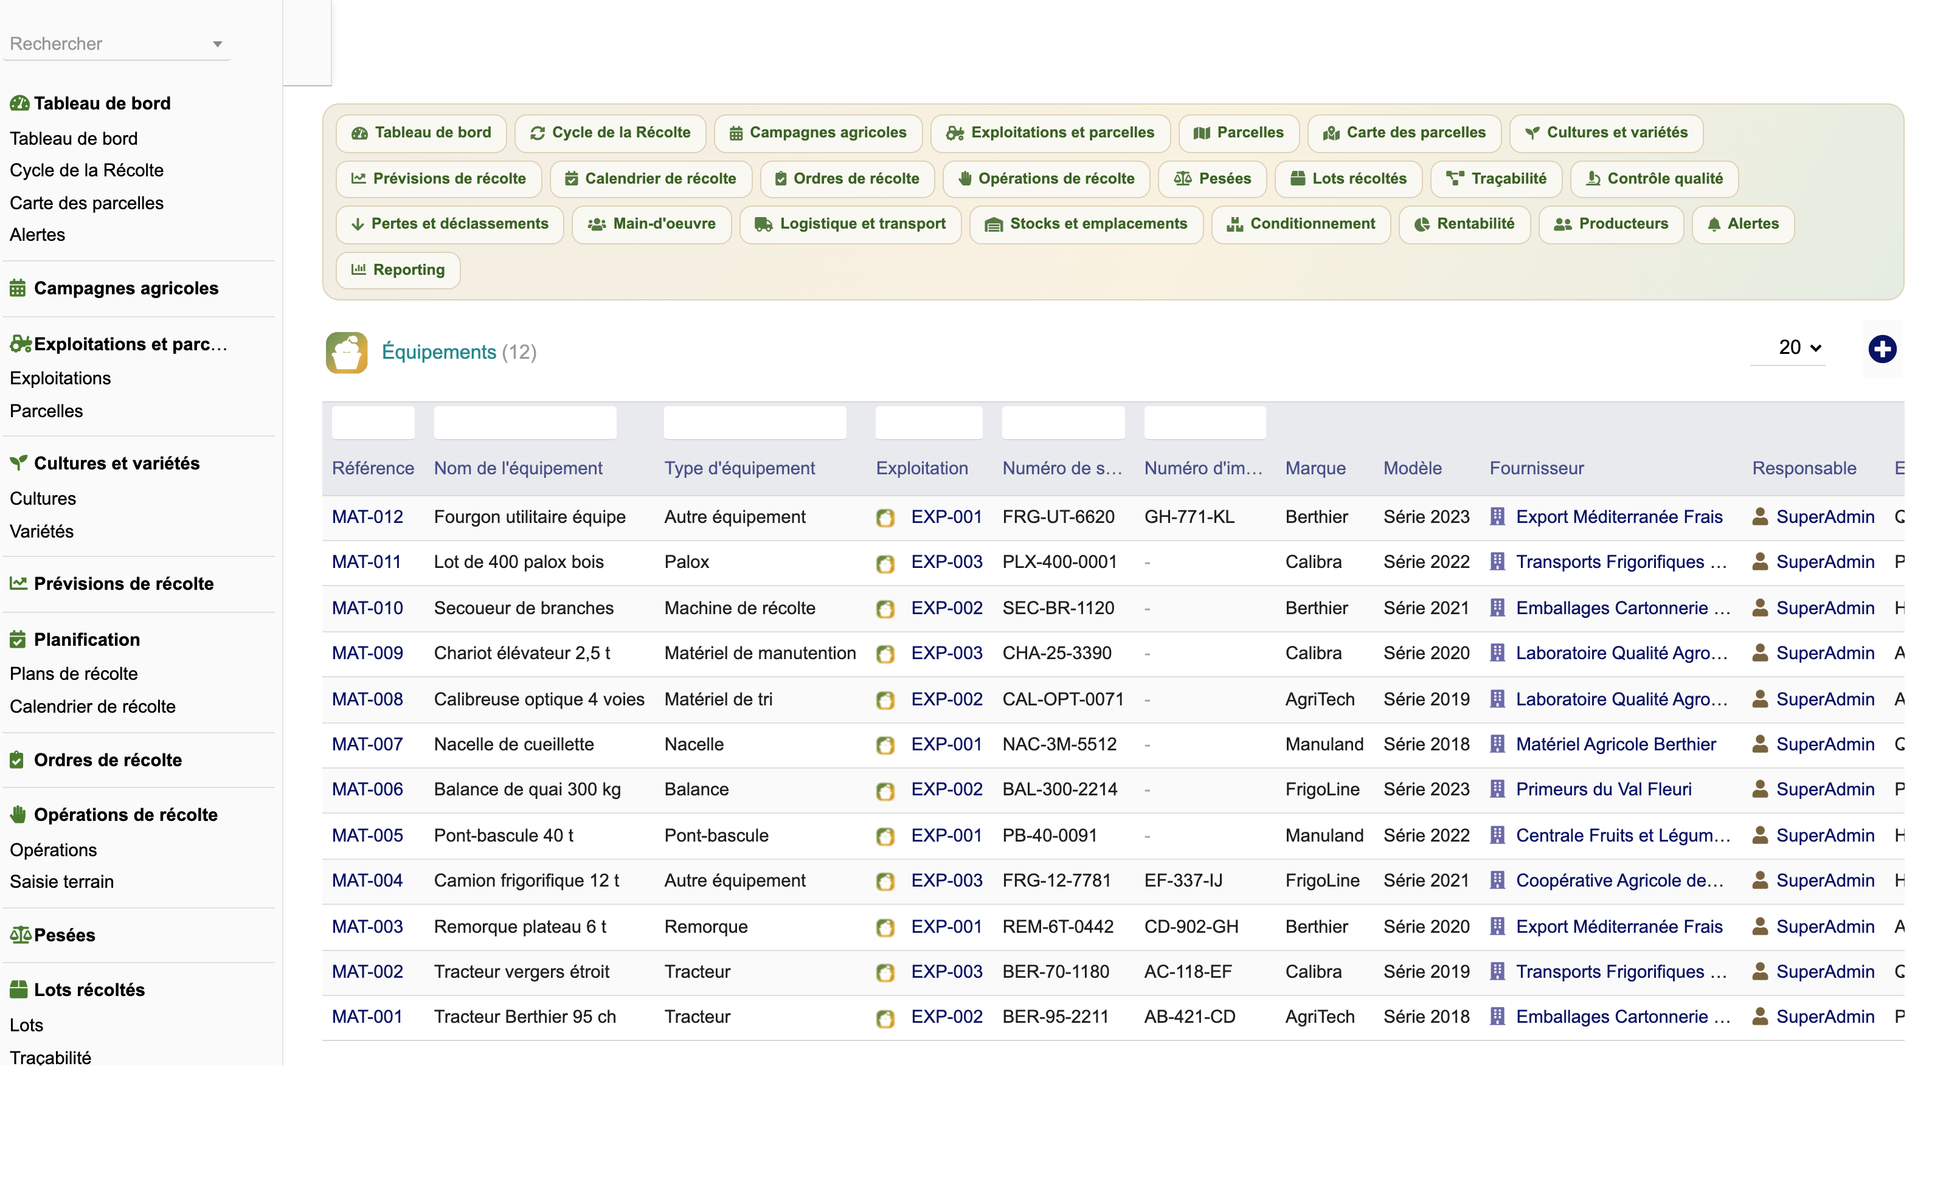Open EXP-003 link in MAT-011 row
Viewport: 1946px width, 1204px height.
[946, 562]
